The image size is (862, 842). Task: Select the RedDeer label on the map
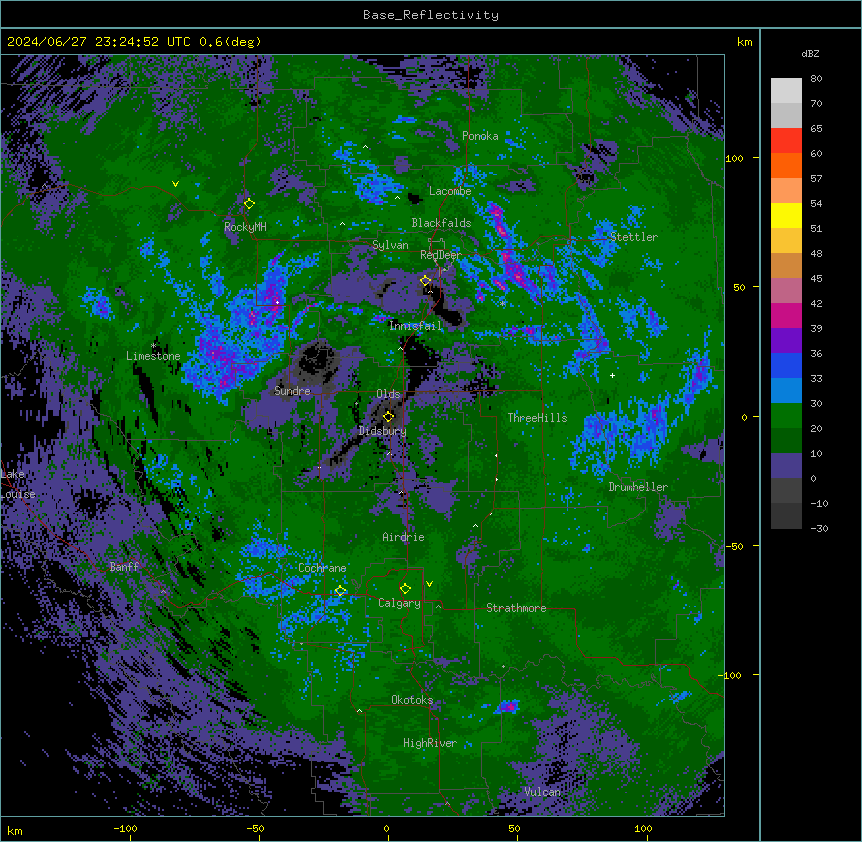(x=440, y=254)
